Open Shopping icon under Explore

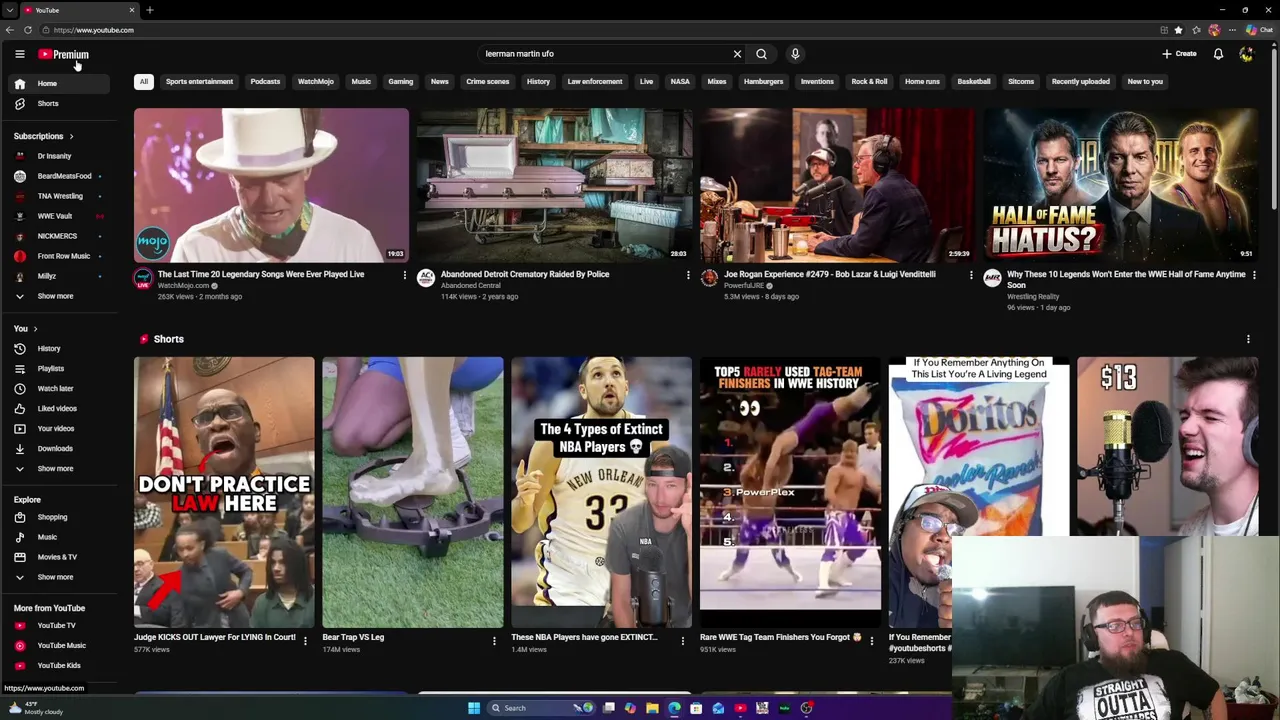[x=19, y=517]
